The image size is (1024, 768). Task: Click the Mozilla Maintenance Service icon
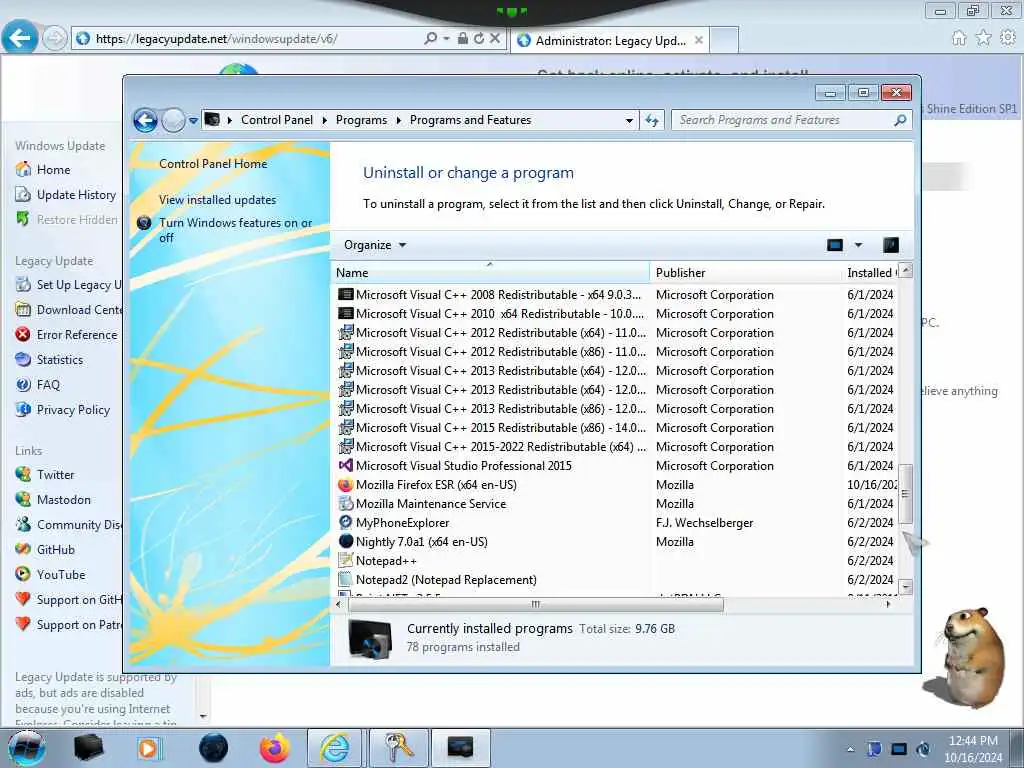[x=345, y=504]
